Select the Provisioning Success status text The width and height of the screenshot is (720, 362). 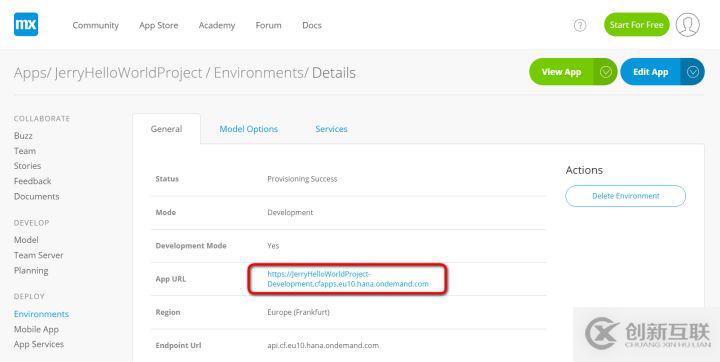pyautogui.click(x=302, y=179)
